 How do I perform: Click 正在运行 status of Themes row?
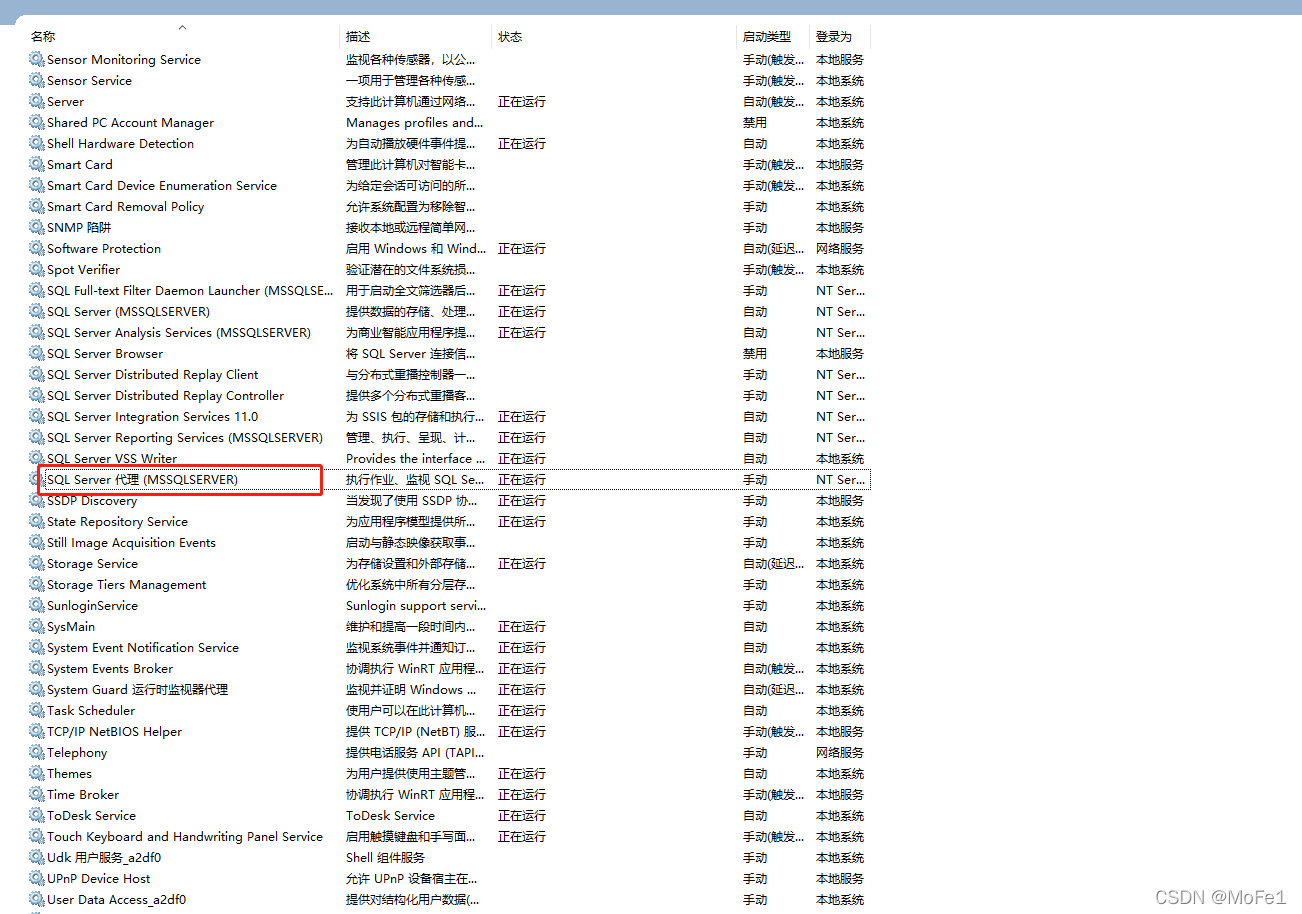pyautogui.click(x=522, y=773)
